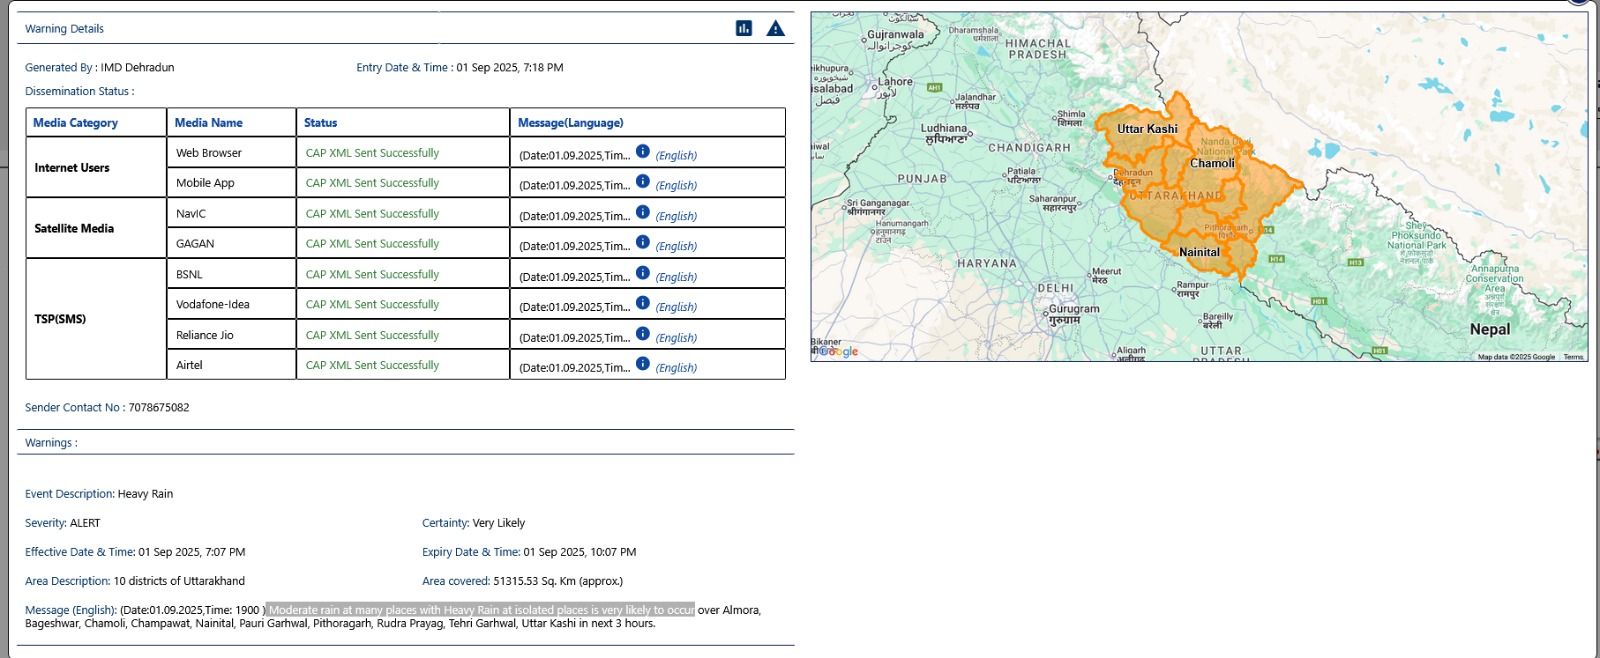This screenshot has width=1600, height=658.
Task: Open the Google logo on the map
Action: point(836,351)
